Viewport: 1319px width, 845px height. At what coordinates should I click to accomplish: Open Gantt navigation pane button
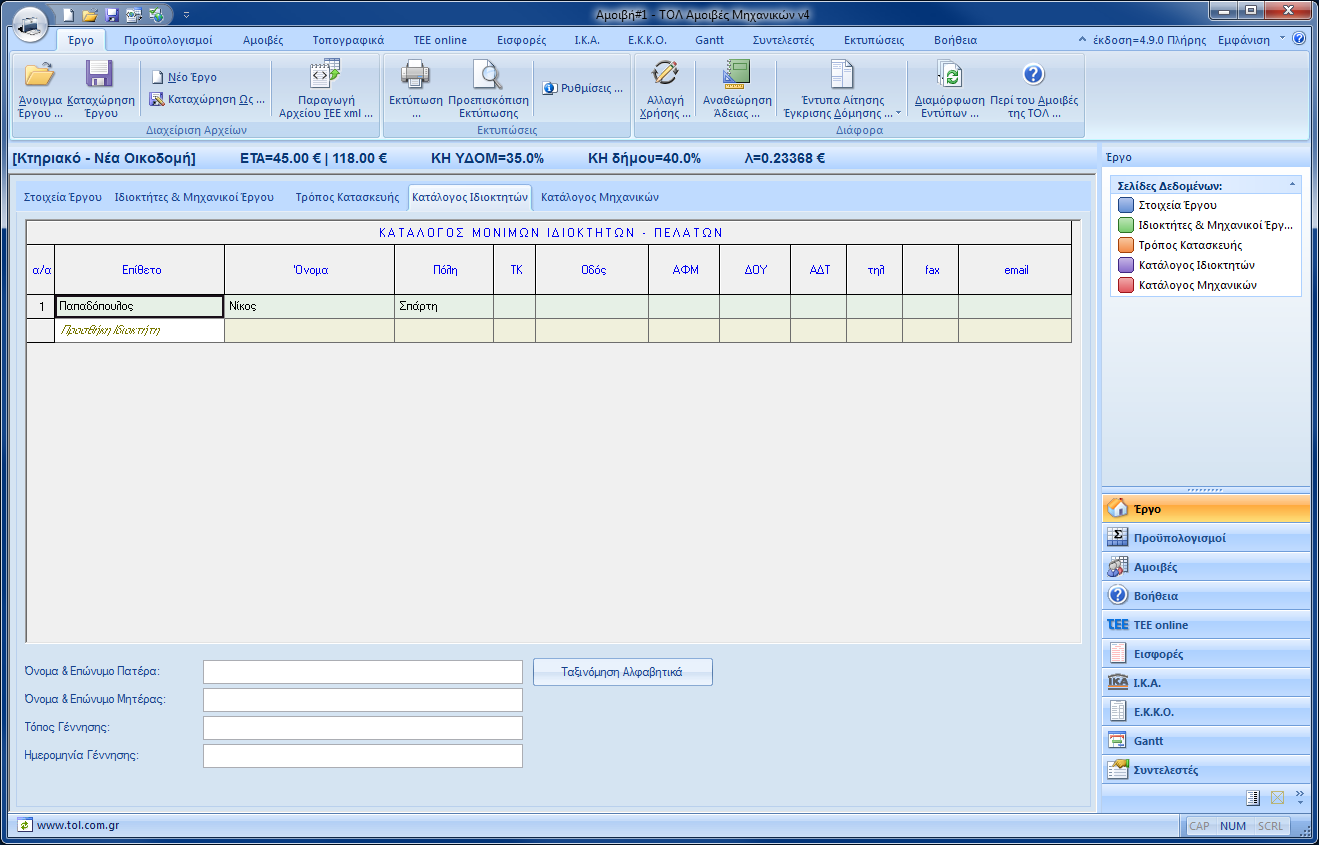coord(1206,741)
